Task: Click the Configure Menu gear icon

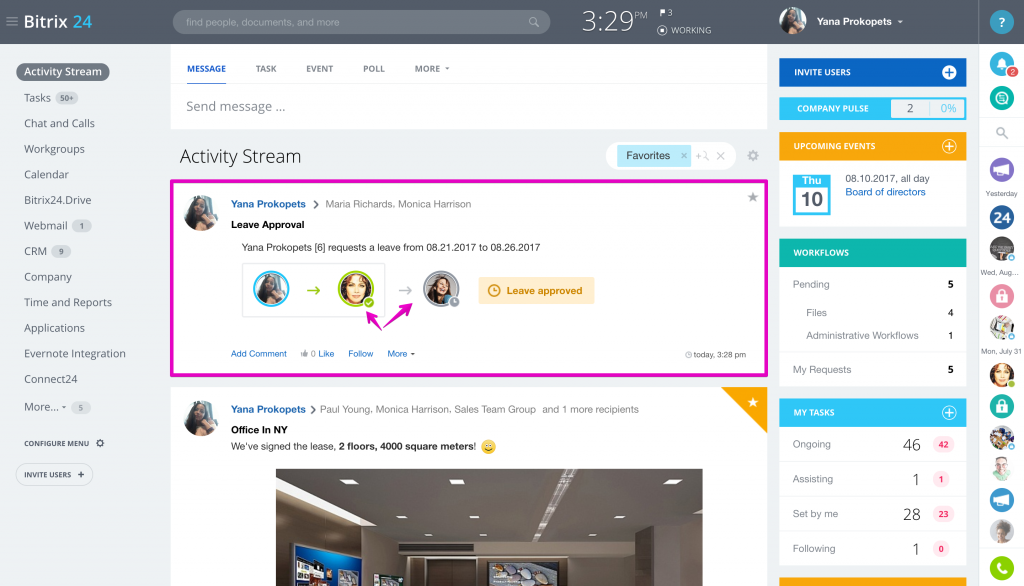Action: point(100,443)
